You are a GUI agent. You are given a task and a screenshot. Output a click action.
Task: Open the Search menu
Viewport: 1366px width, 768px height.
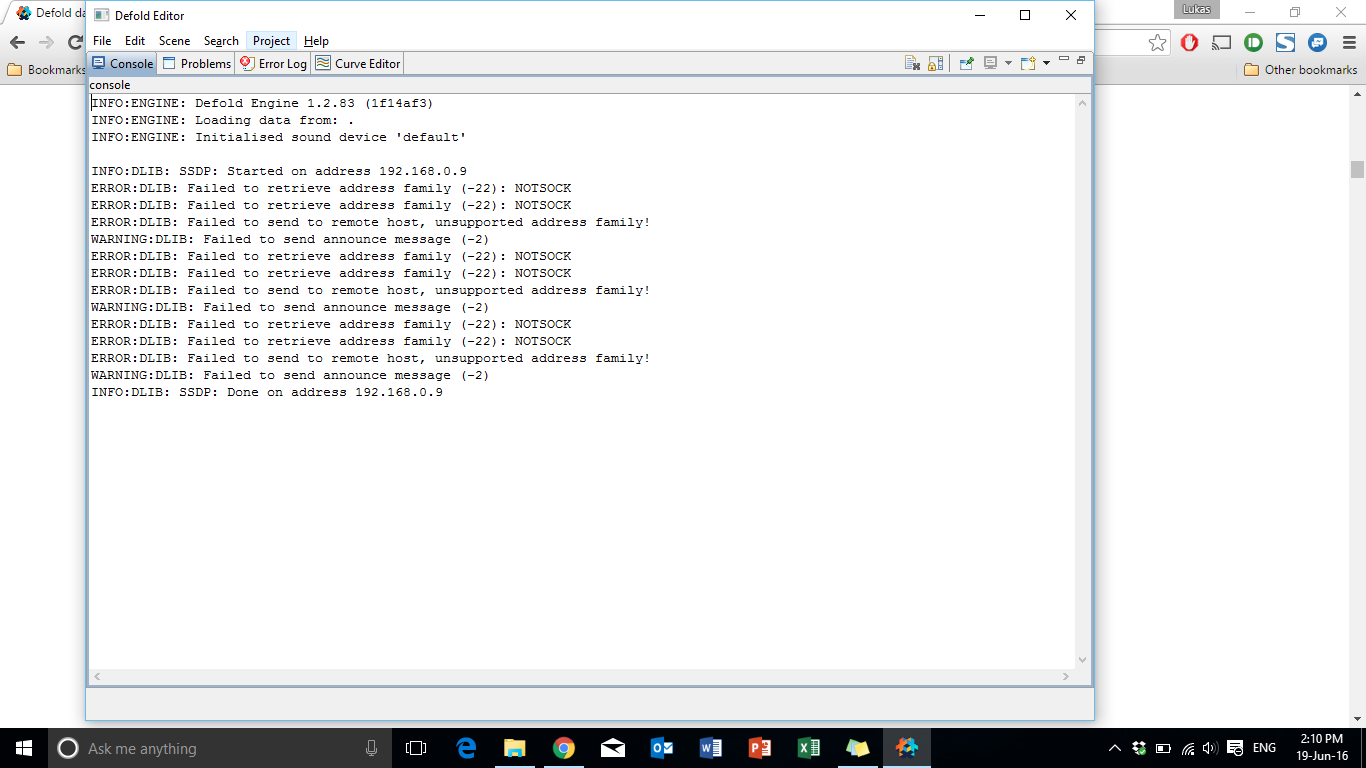point(221,41)
